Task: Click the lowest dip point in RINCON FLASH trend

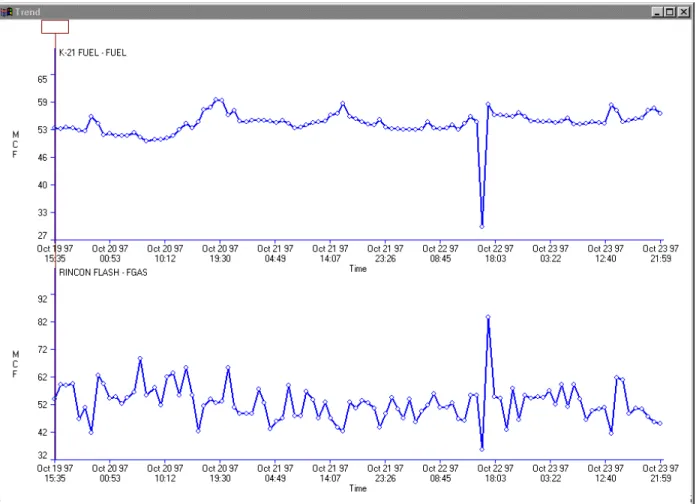Action: [482, 449]
